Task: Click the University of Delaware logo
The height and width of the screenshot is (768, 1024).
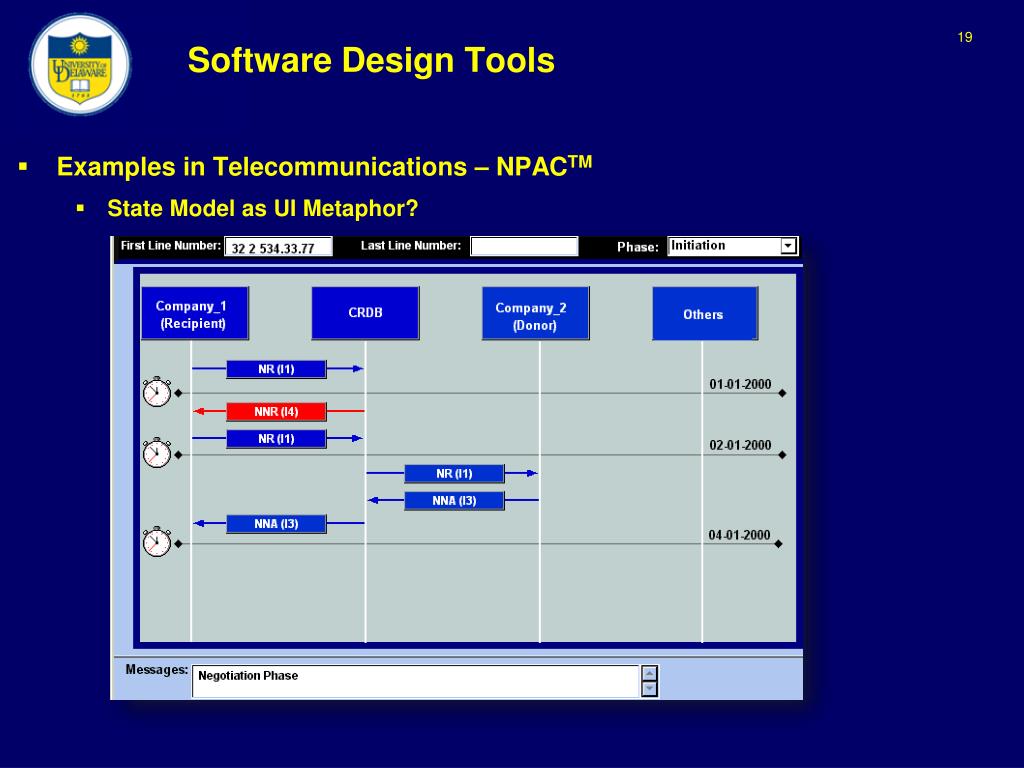Action: click(80, 64)
